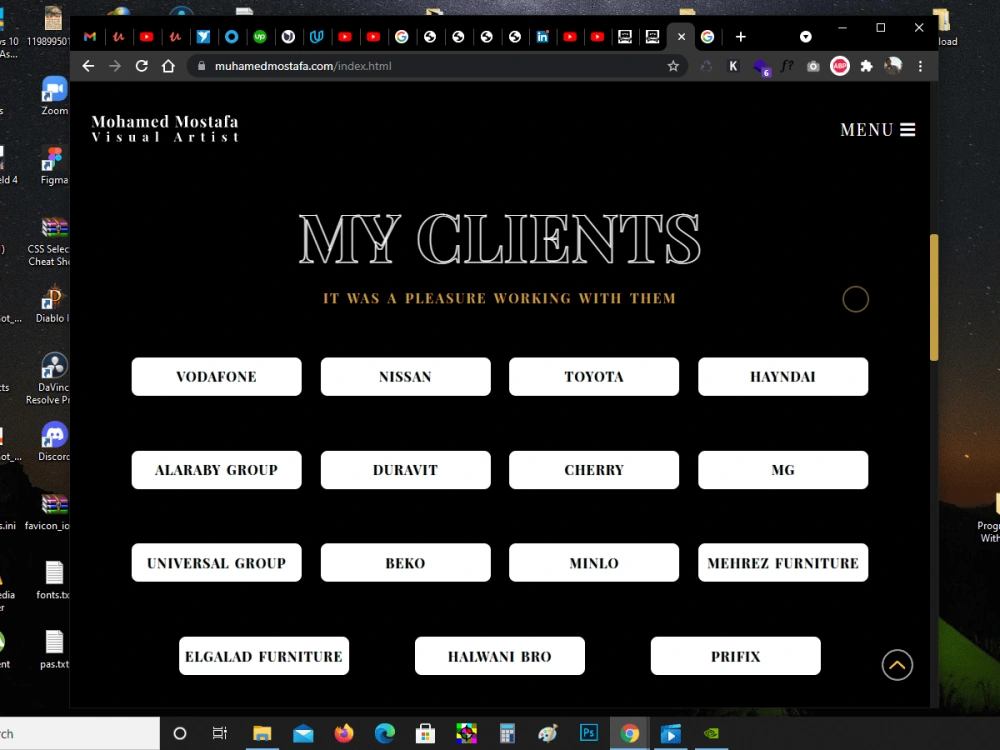
Task: Open the Chrome profile avatar
Action: (893, 66)
